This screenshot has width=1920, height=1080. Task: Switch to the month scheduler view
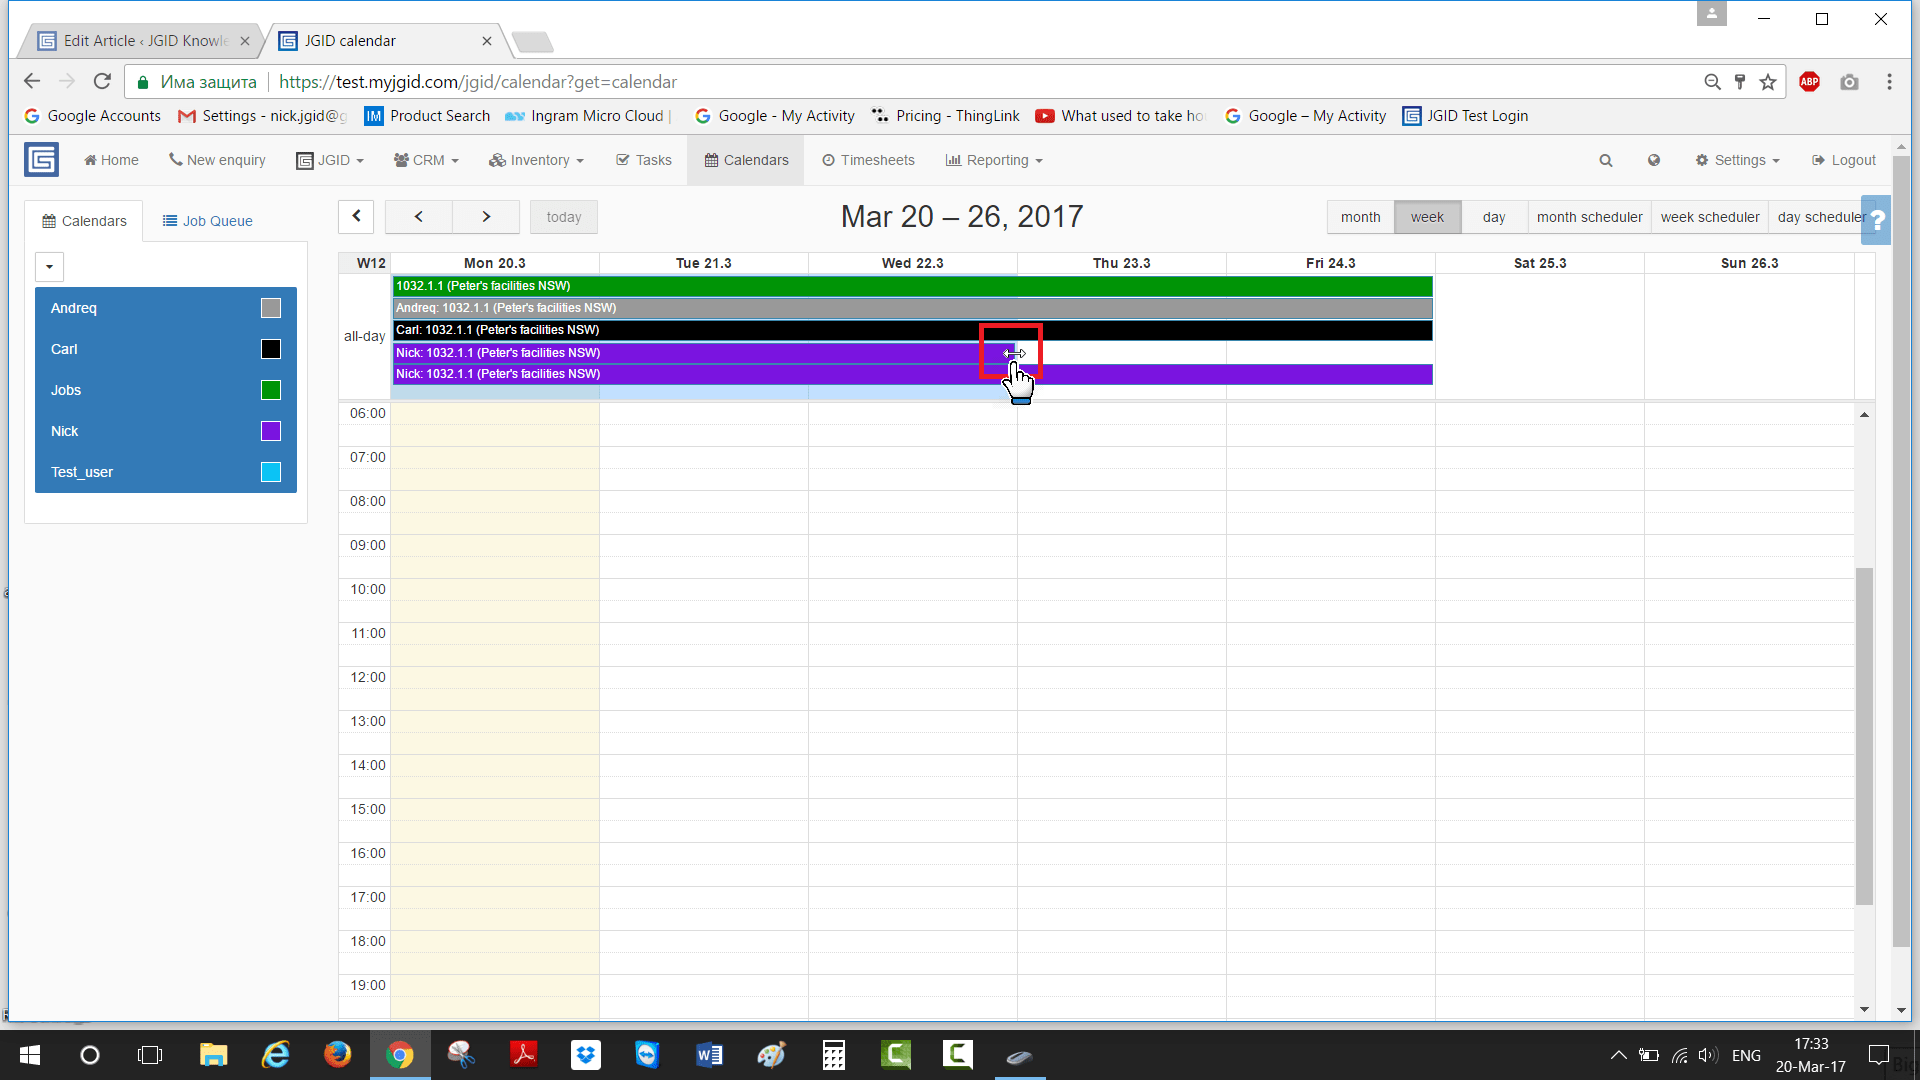pyautogui.click(x=1589, y=217)
